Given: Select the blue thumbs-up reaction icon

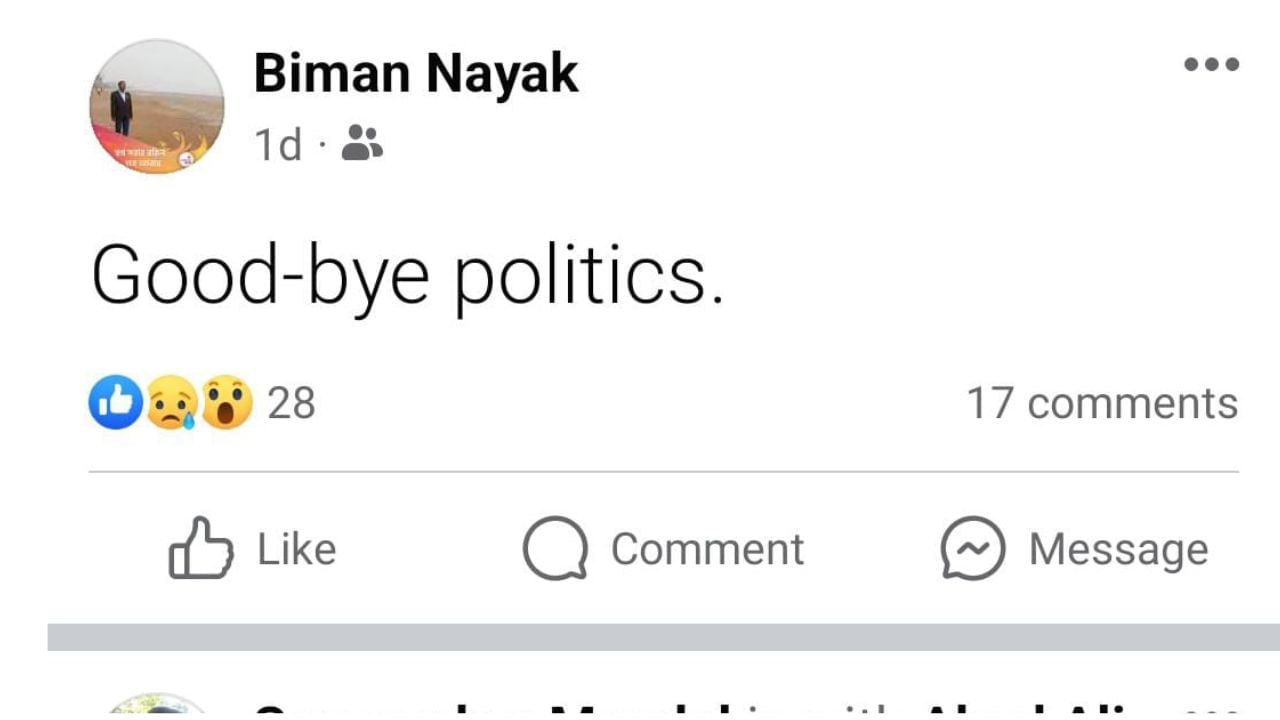Looking at the screenshot, I should pos(113,402).
